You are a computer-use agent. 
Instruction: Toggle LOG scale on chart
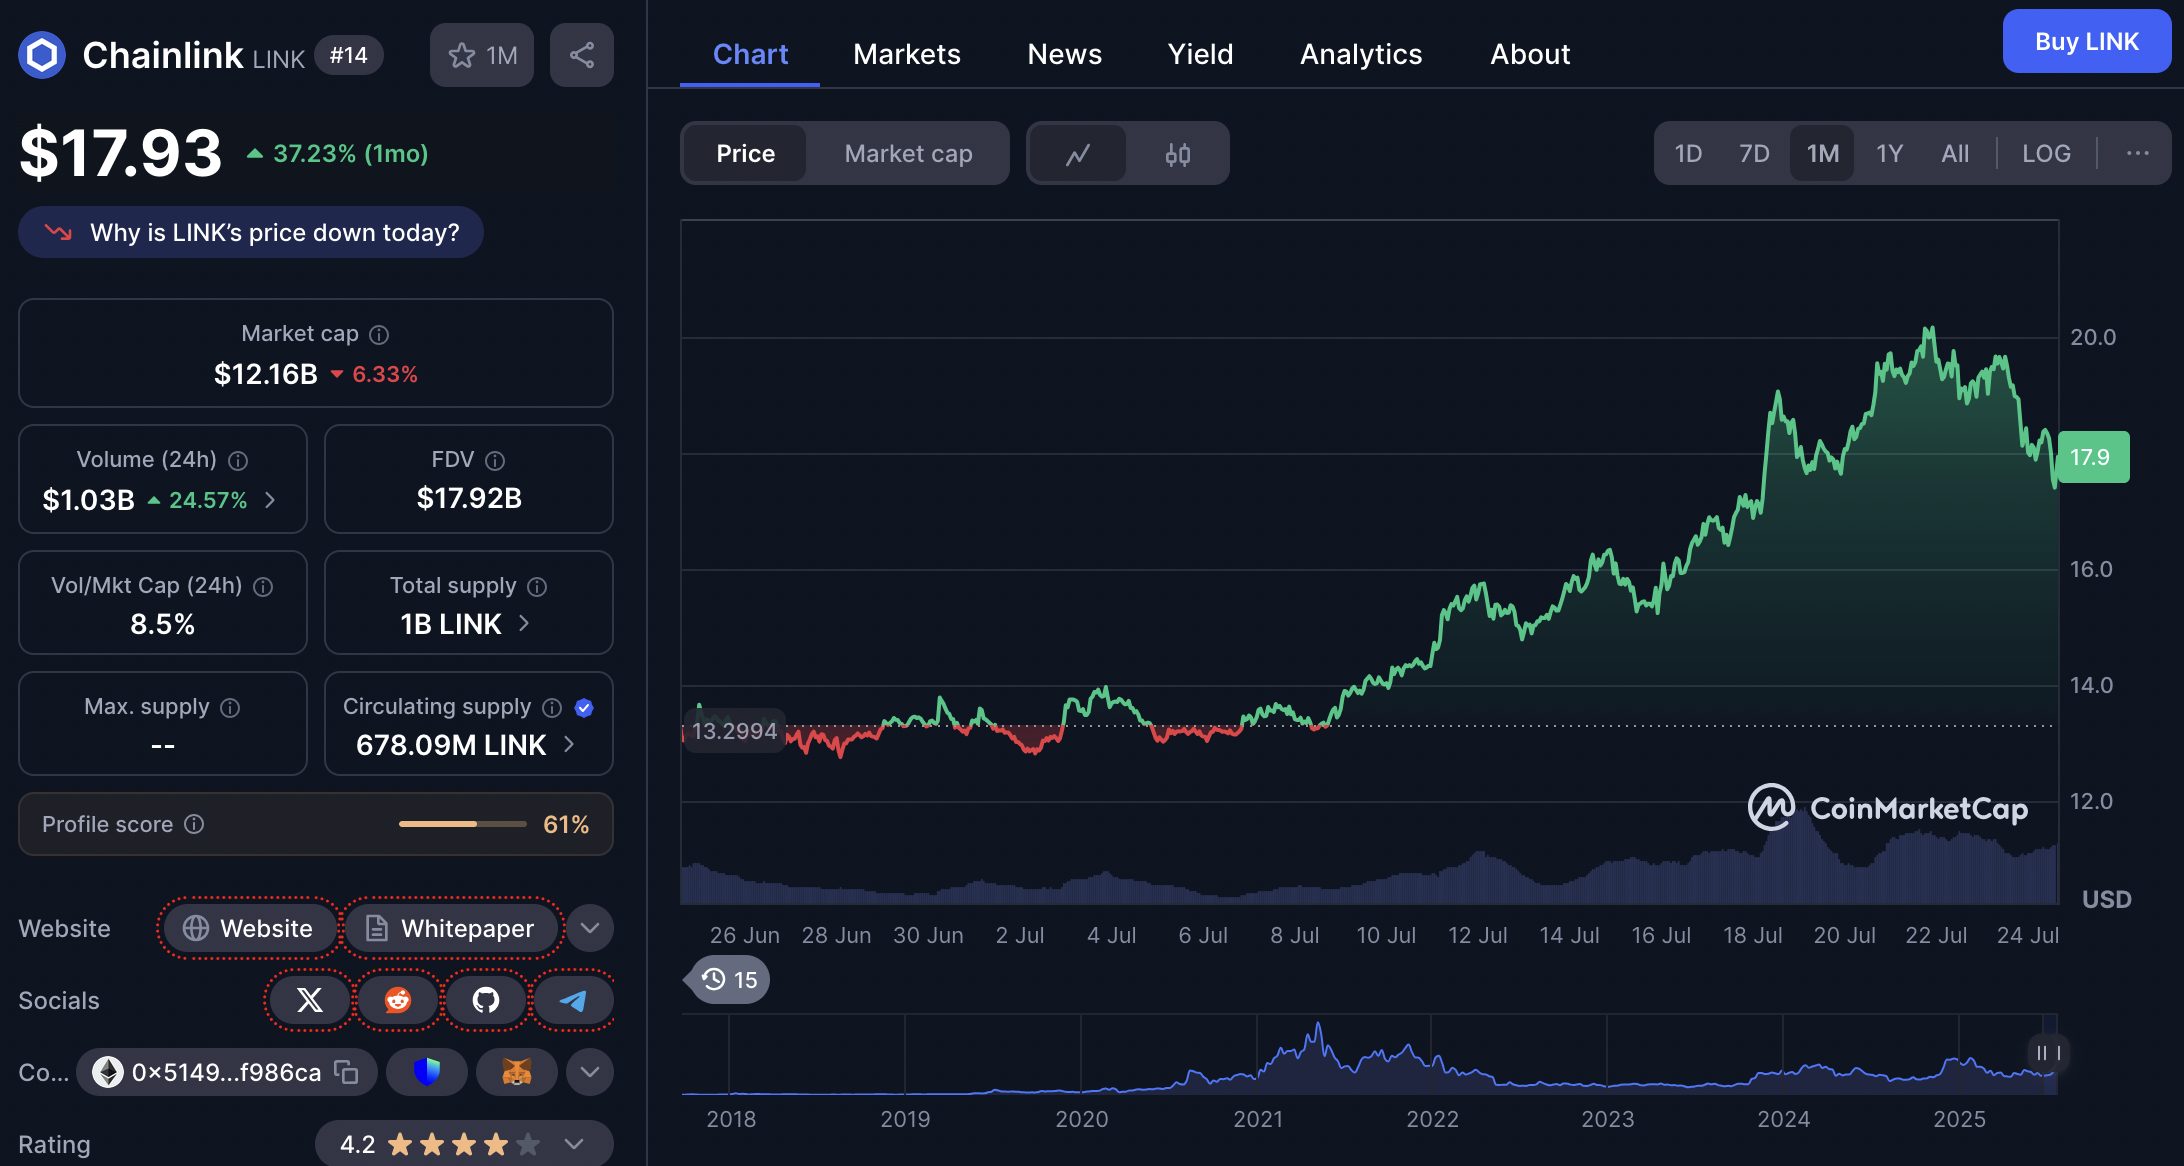tap(2046, 154)
